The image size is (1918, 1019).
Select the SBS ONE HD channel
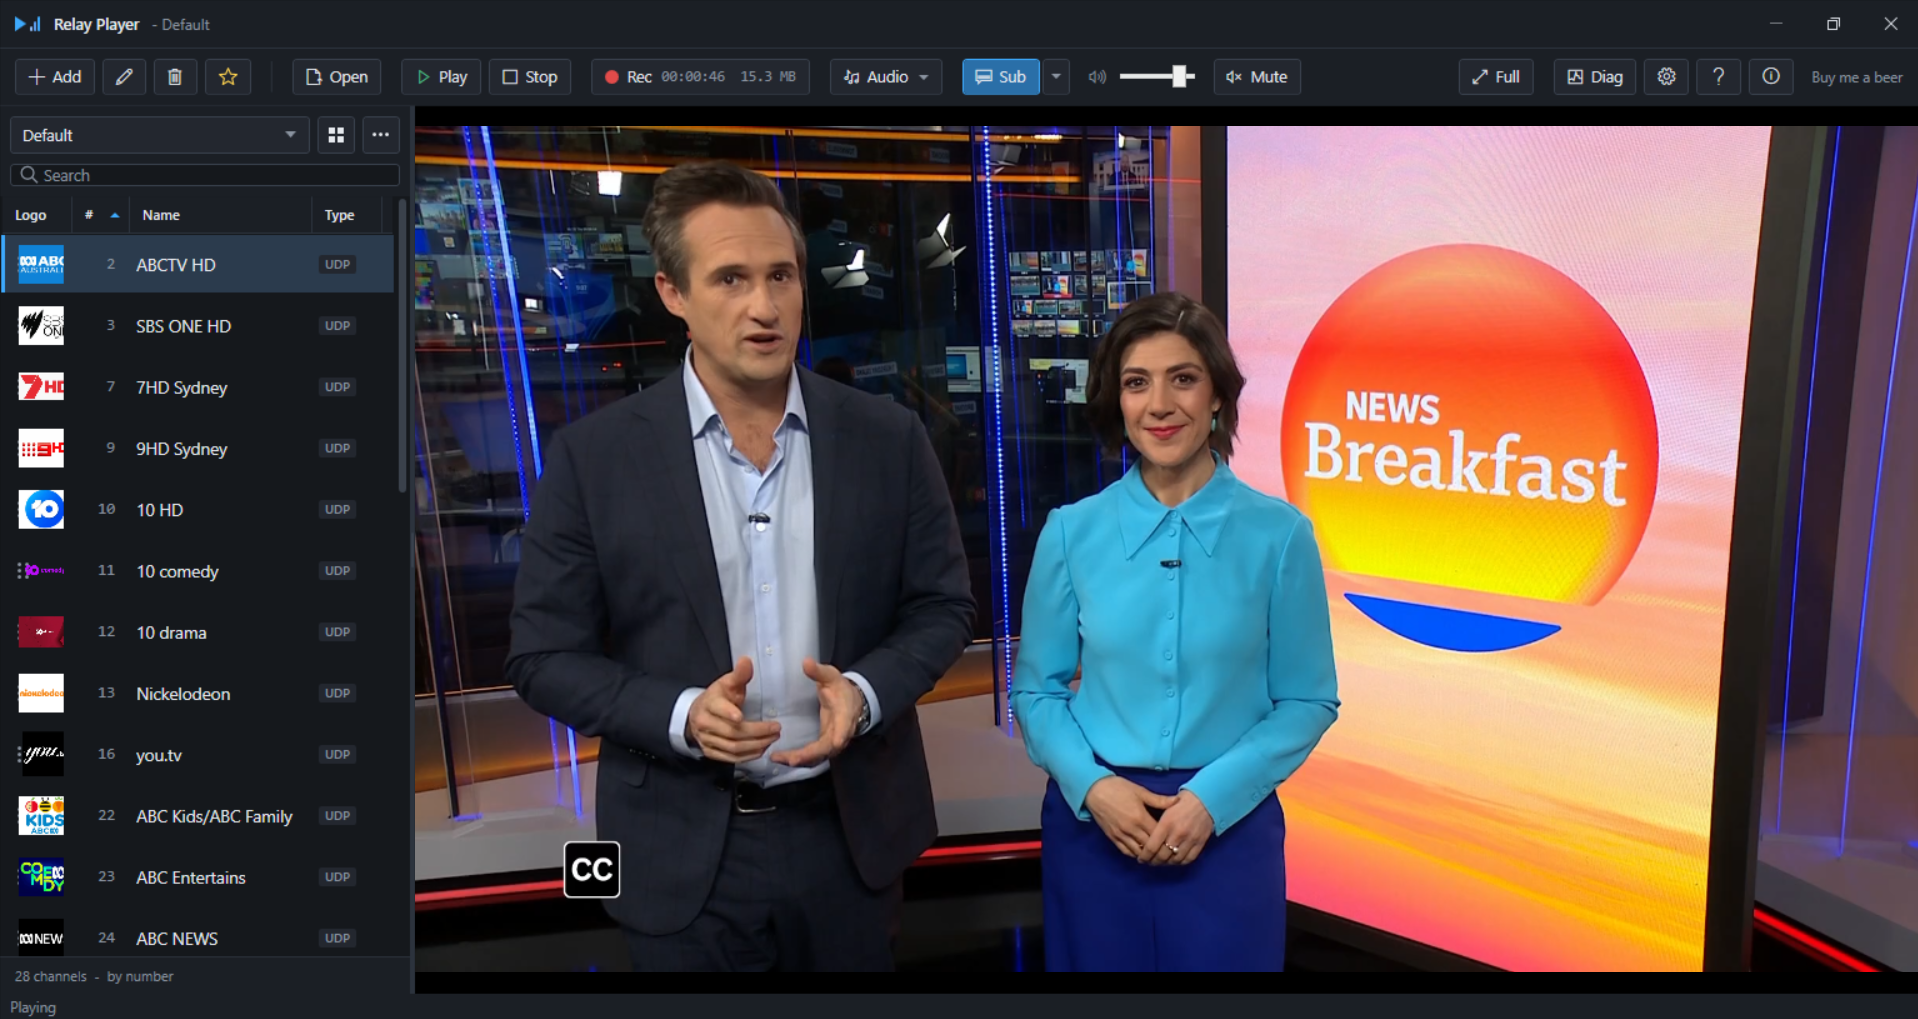tap(198, 326)
